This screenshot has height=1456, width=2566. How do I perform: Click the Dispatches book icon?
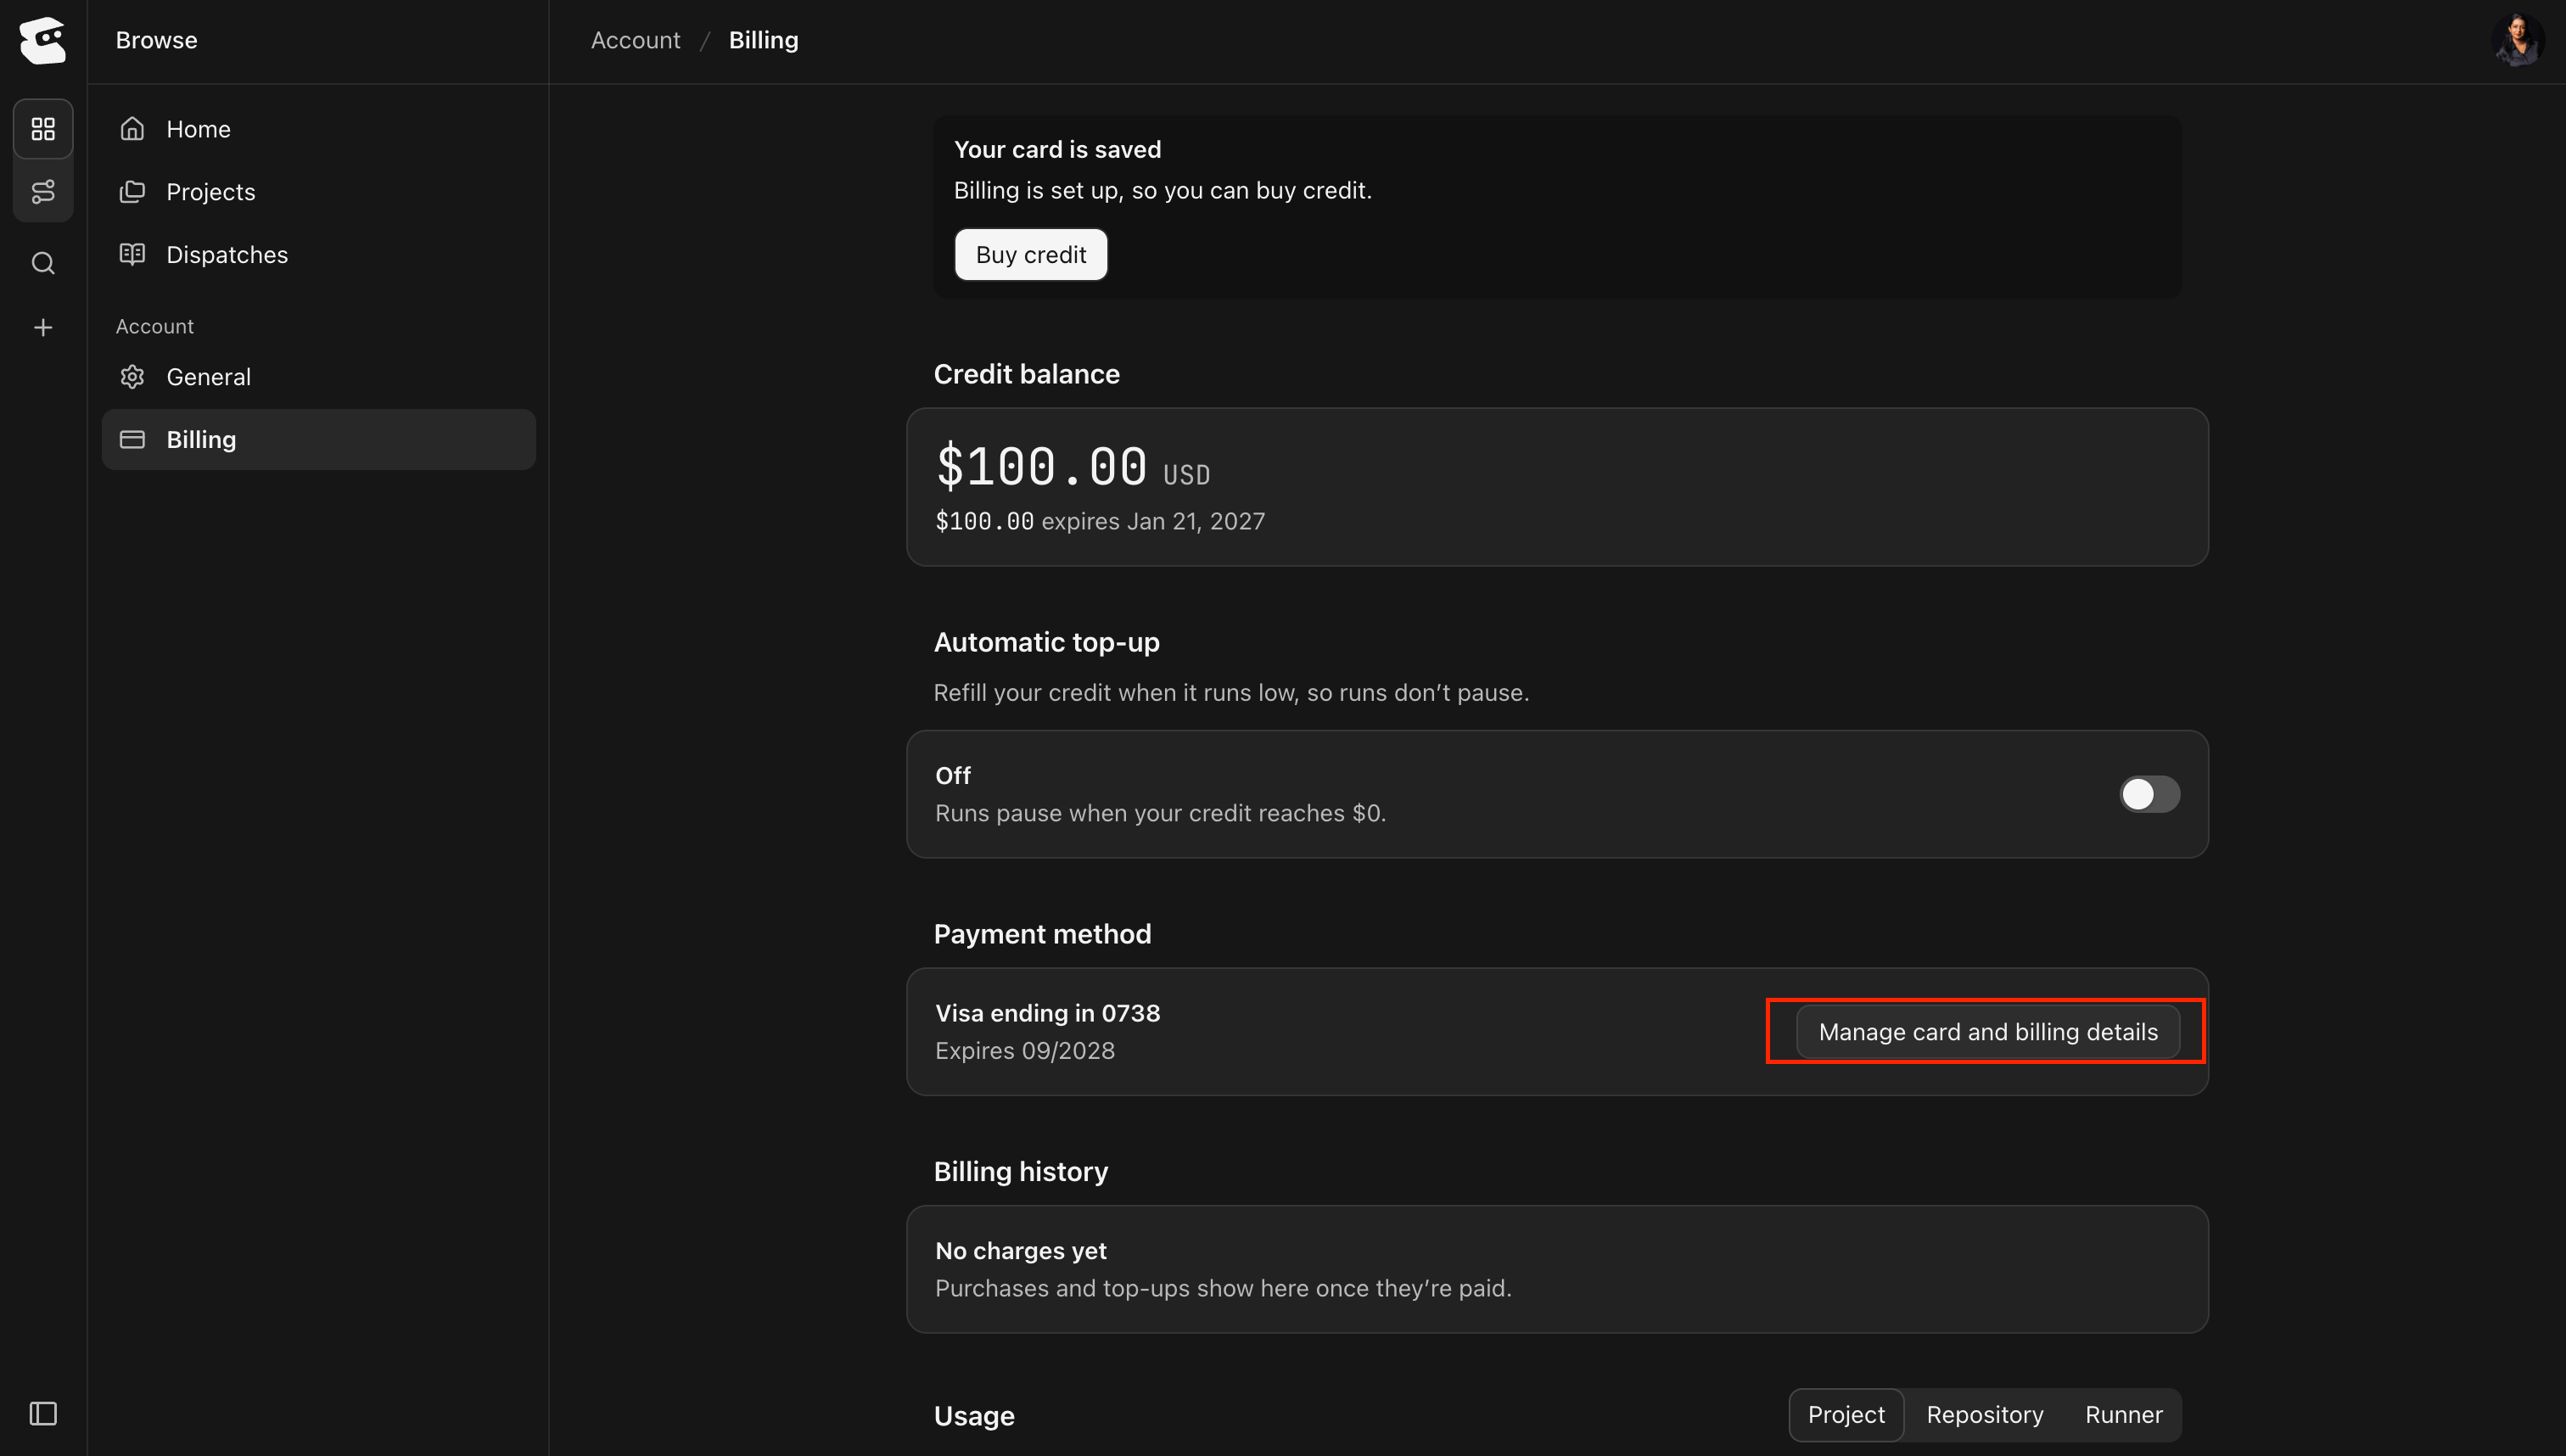click(132, 254)
